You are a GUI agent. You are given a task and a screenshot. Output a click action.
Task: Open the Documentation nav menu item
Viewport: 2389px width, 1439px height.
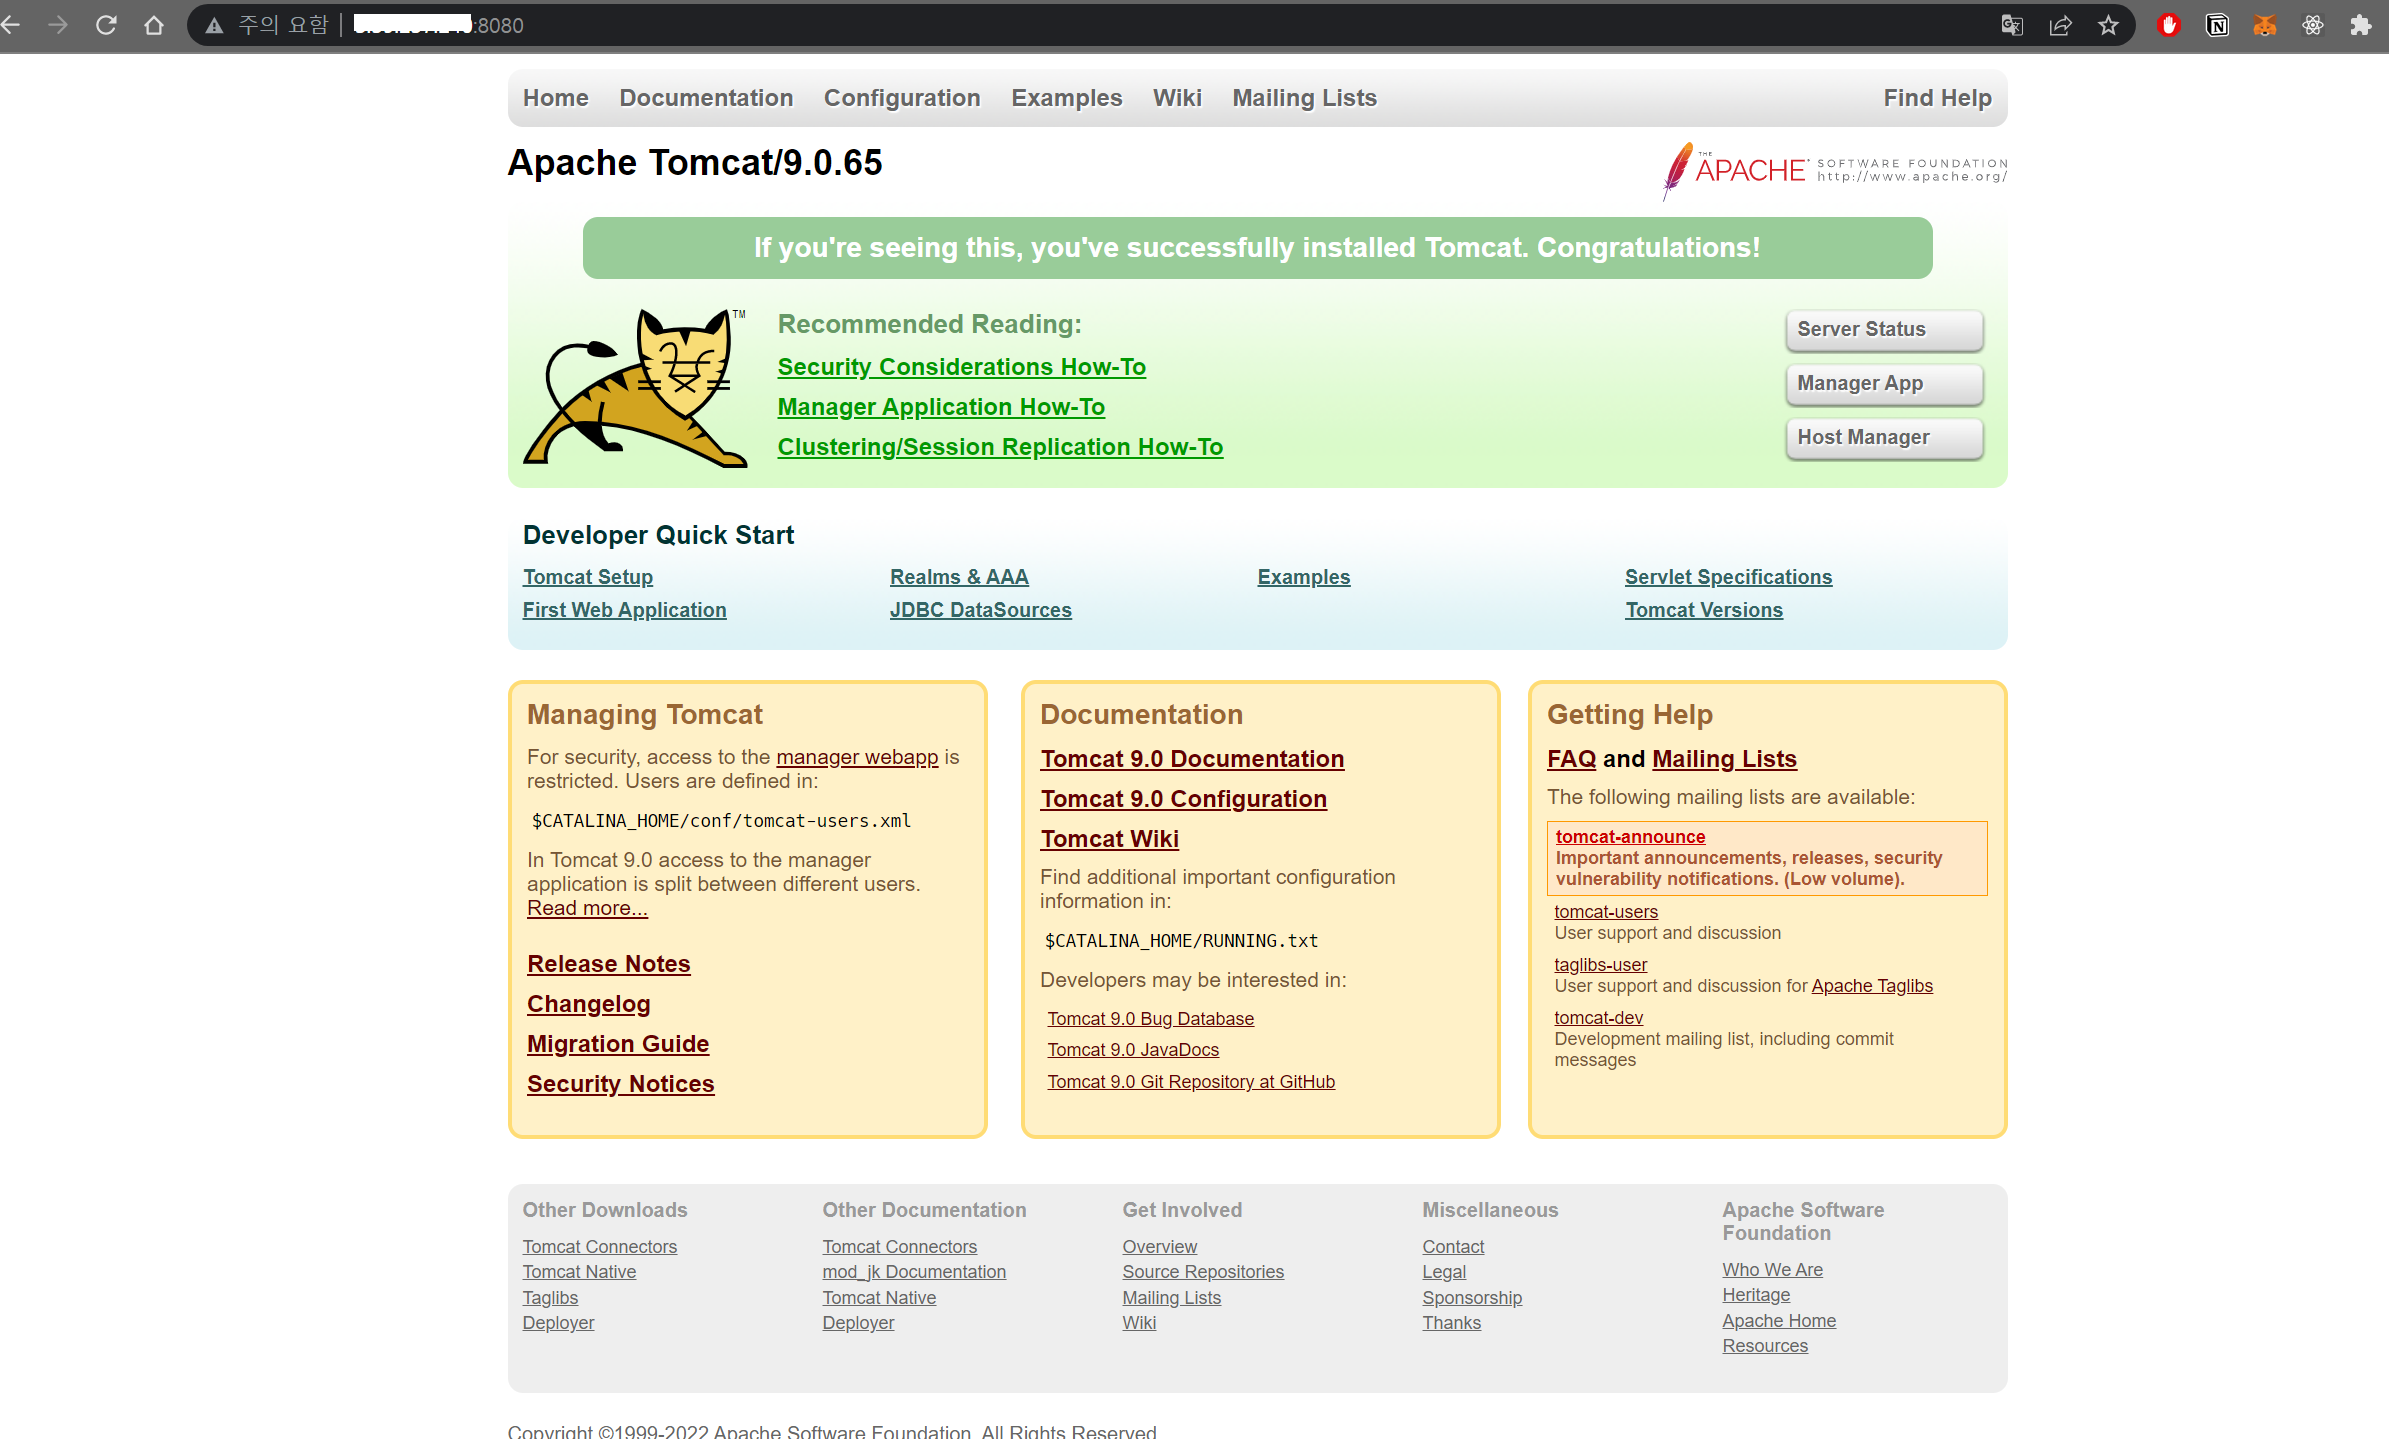click(x=706, y=98)
